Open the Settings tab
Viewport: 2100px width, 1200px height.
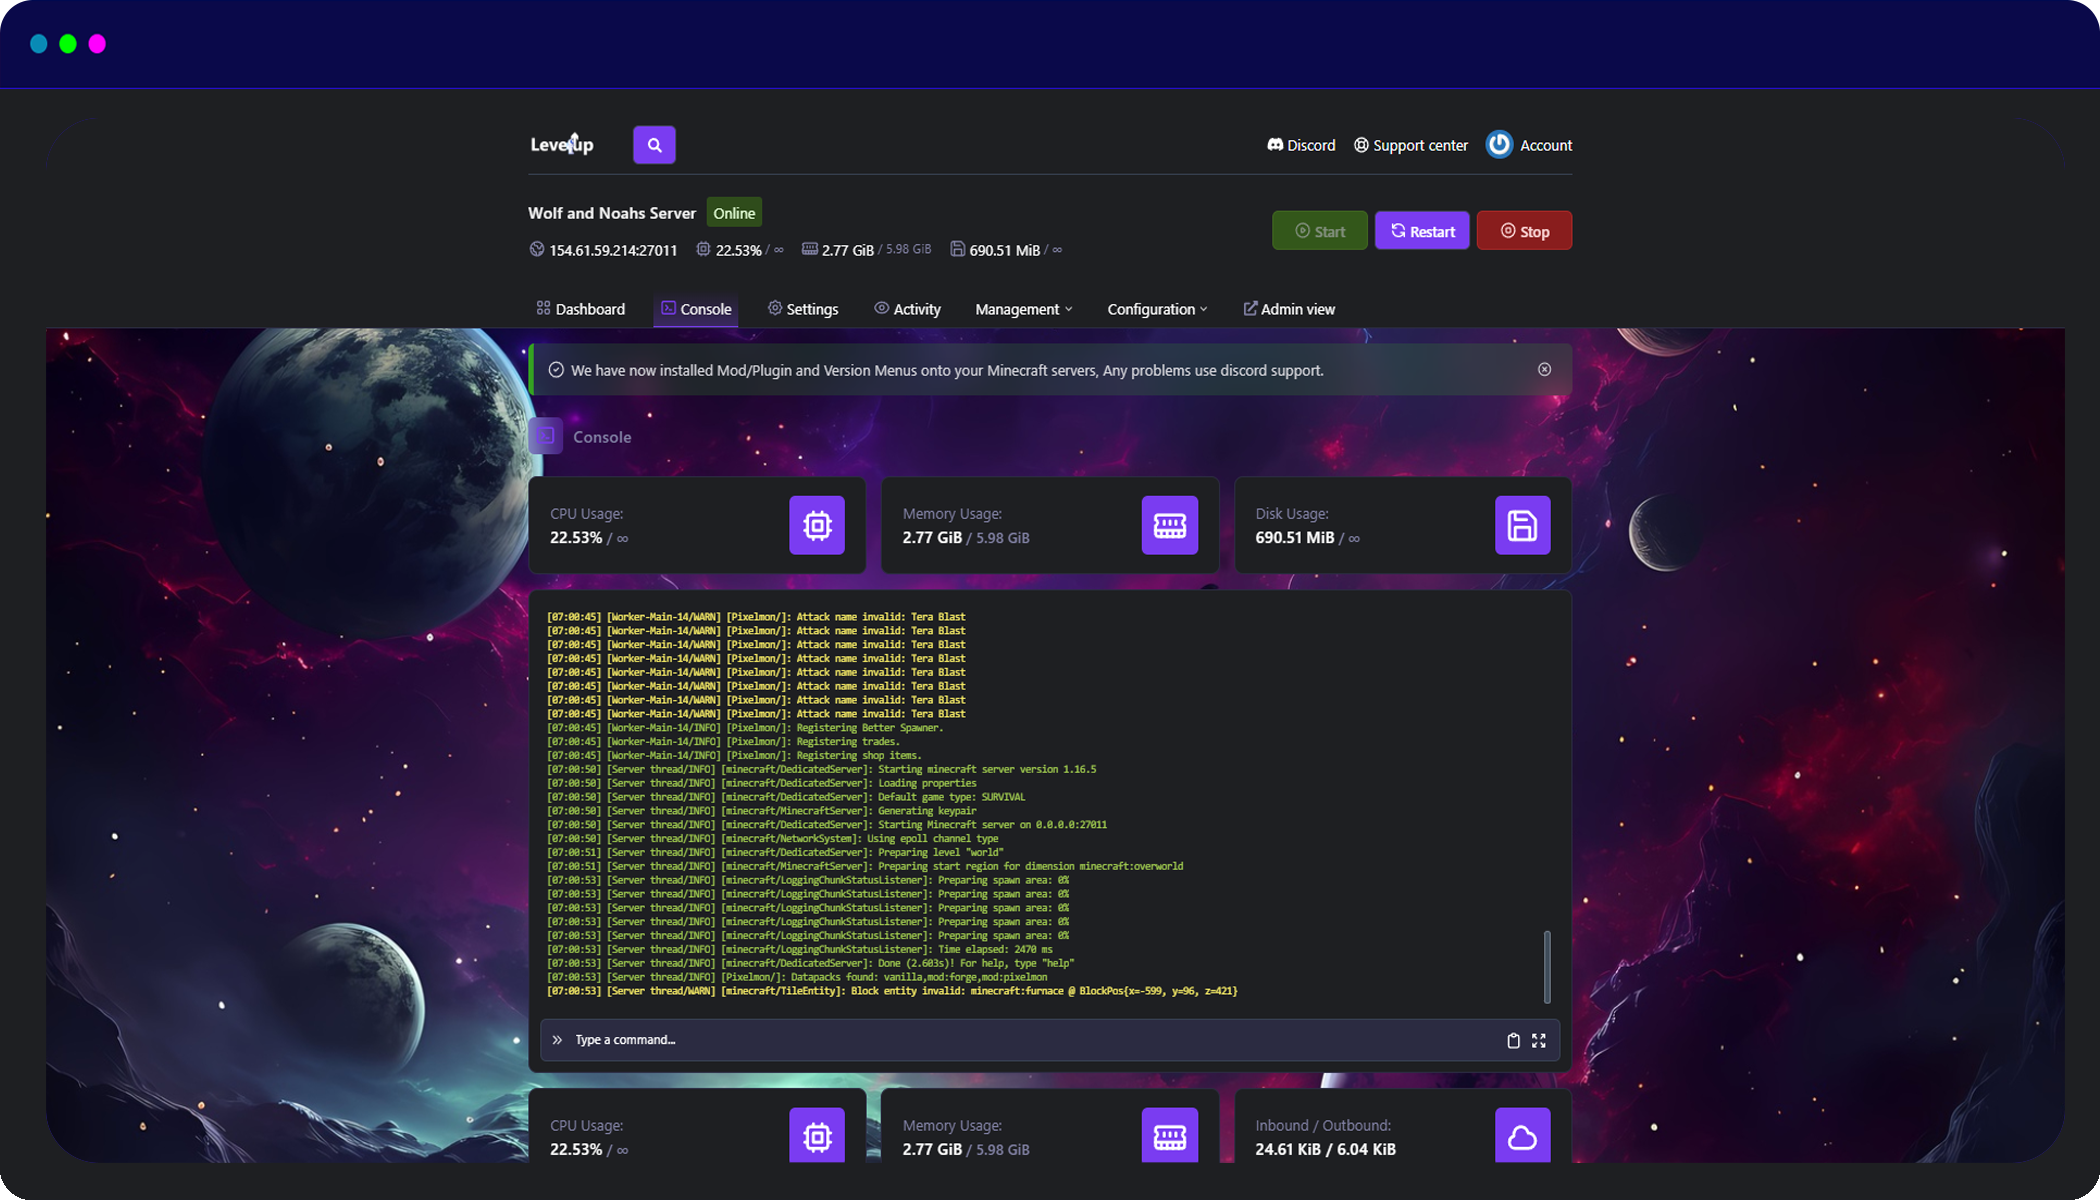click(803, 309)
